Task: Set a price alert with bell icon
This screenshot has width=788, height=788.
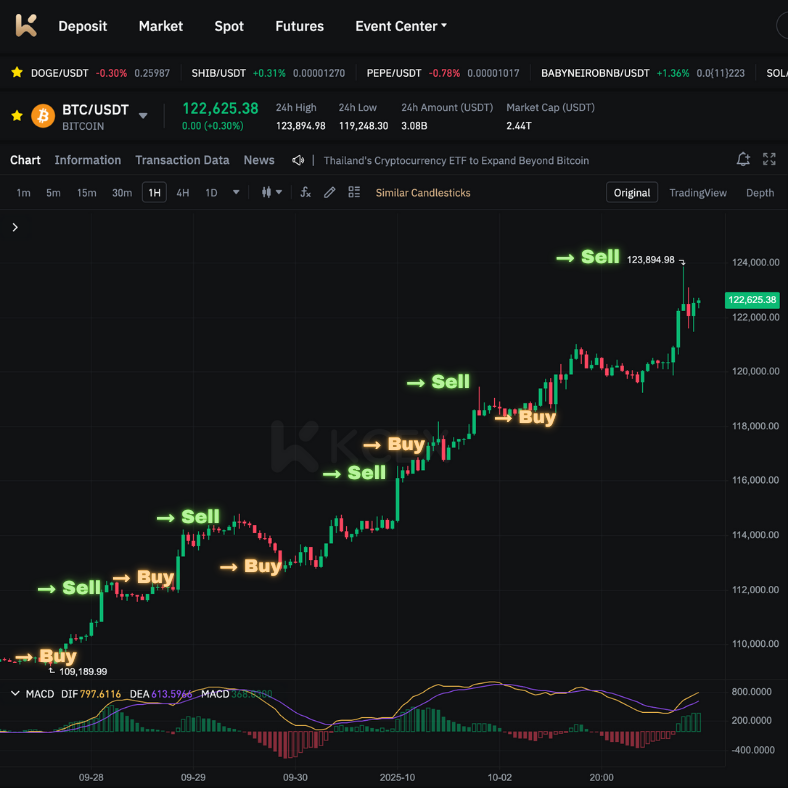Action: pos(743,160)
